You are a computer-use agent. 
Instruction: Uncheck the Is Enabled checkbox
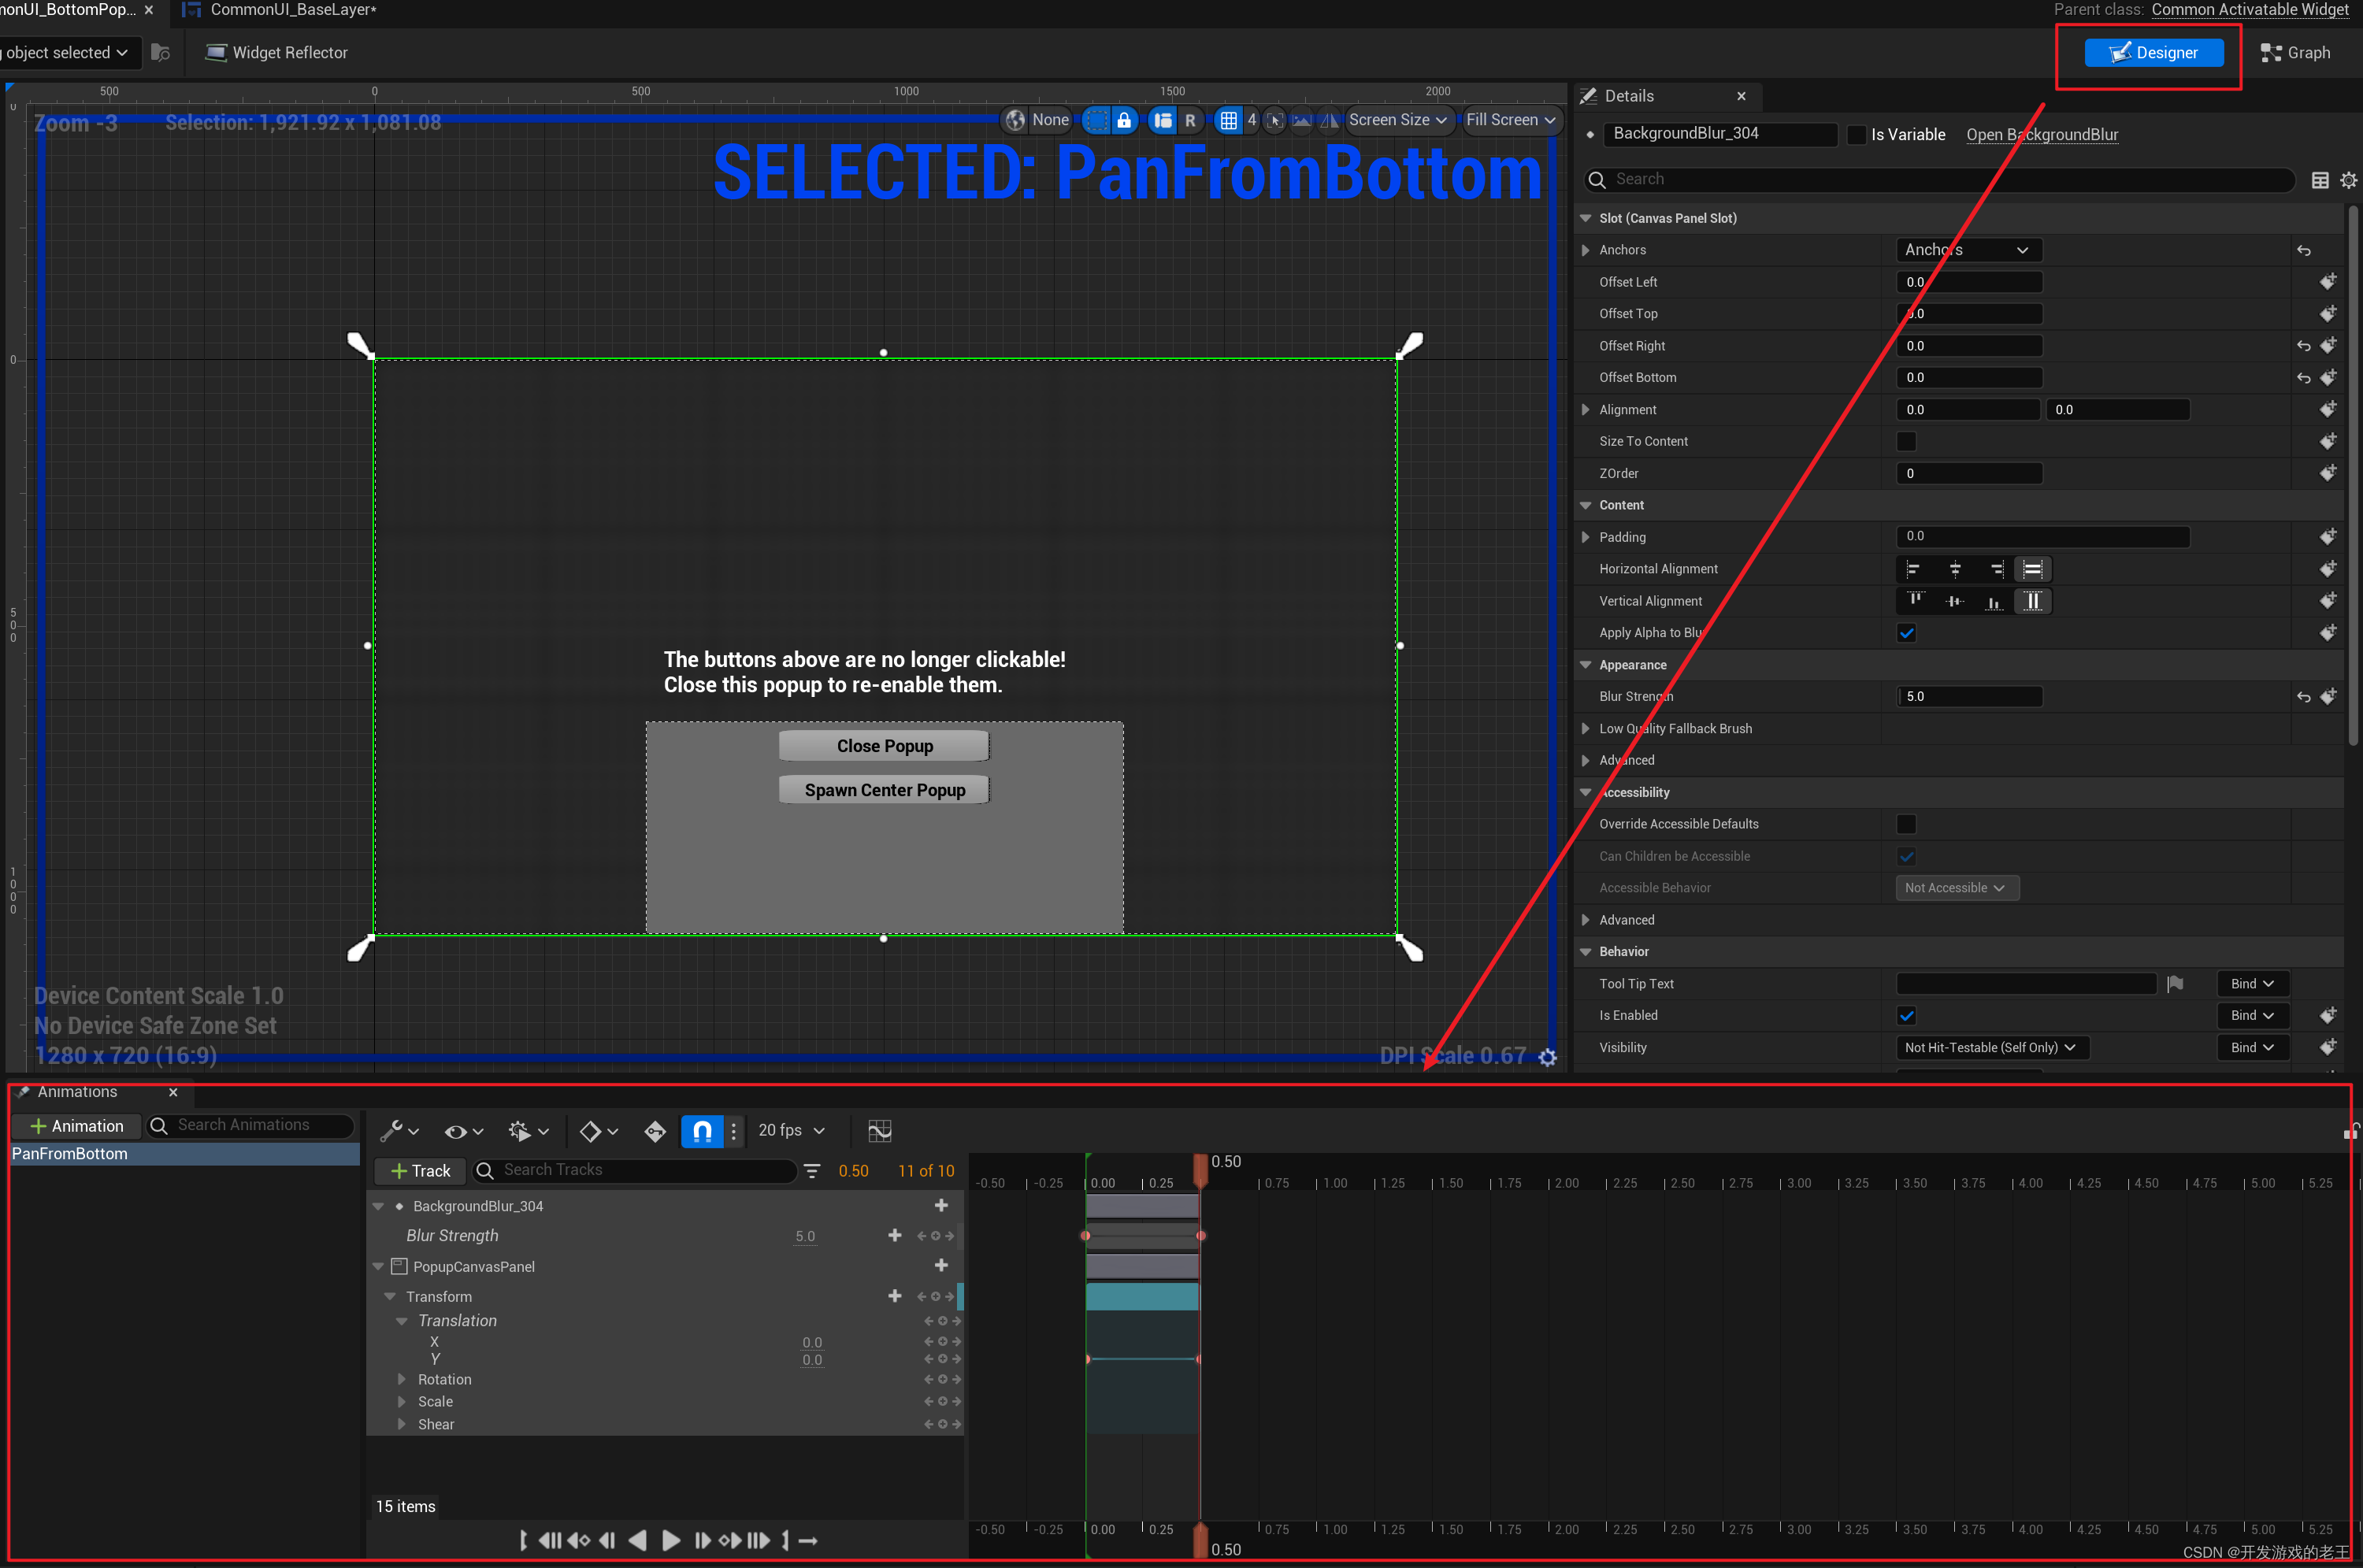(1906, 1016)
